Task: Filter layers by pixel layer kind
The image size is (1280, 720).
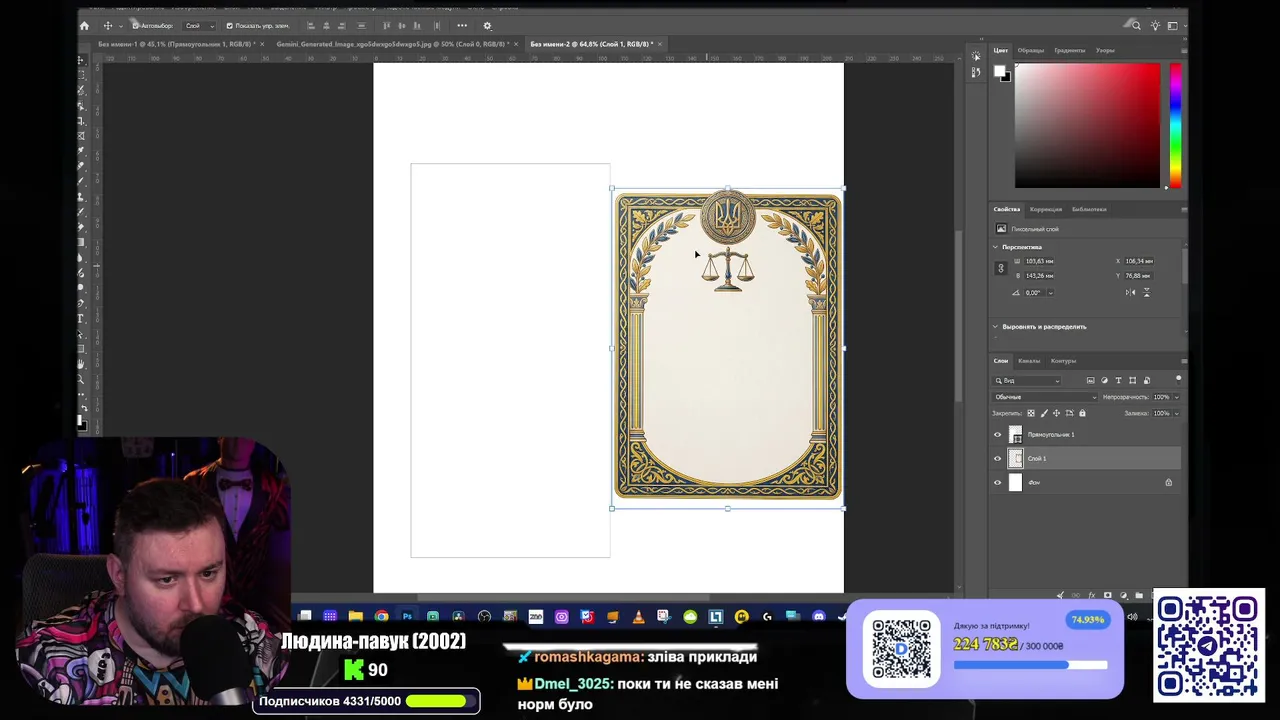Action: click(1090, 380)
